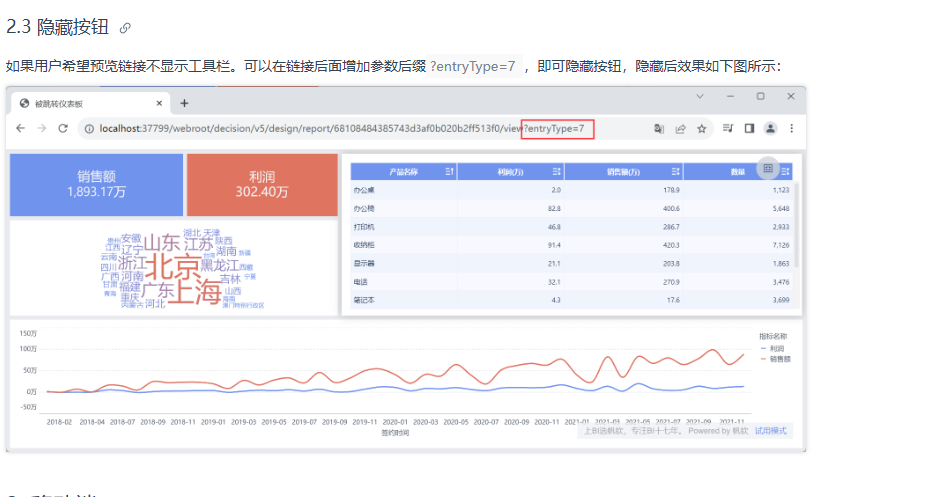Click the anchor link icon beside the 2.3 heading
934x497 pixels.
(125, 28)
